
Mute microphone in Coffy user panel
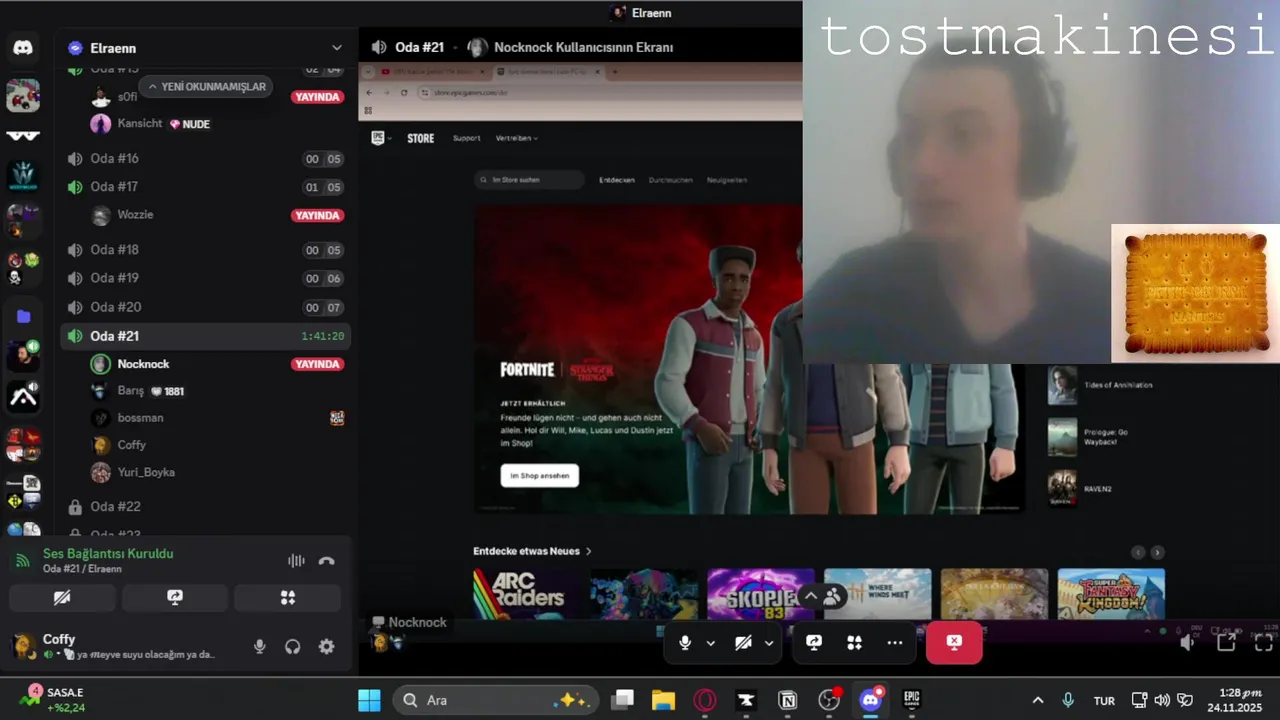coord(260,647)
